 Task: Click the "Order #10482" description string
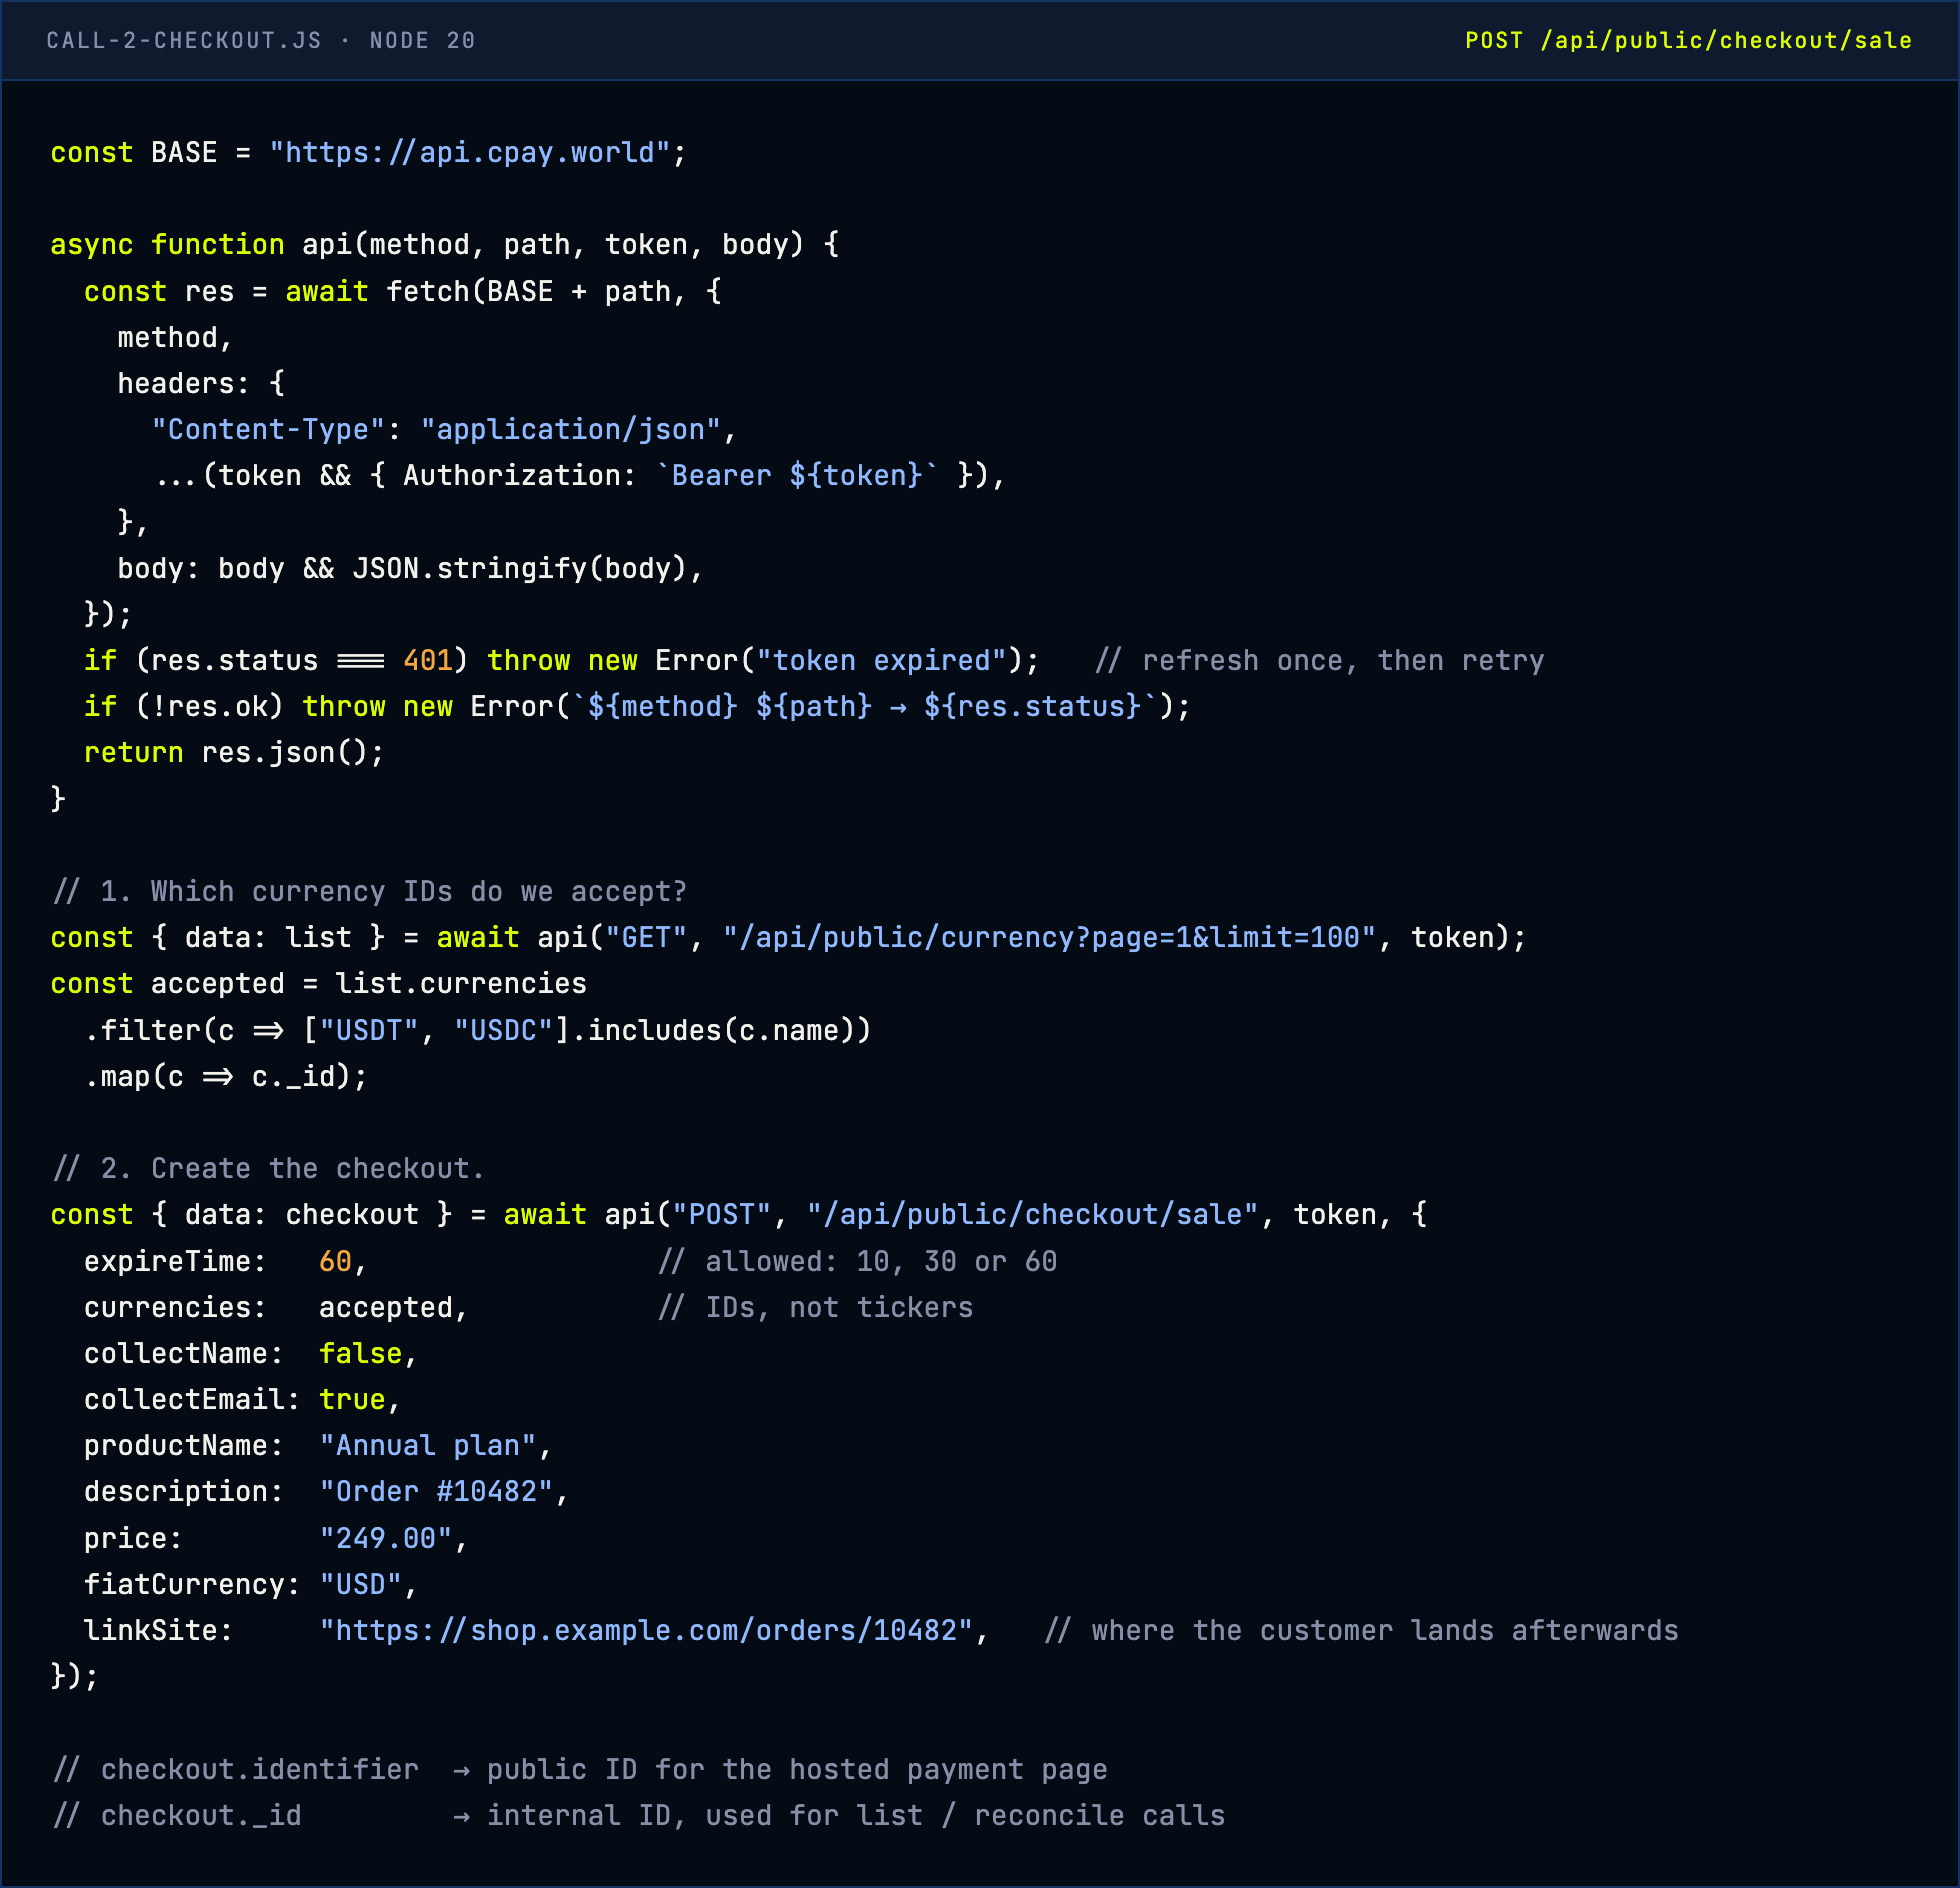coord(436,1491)
